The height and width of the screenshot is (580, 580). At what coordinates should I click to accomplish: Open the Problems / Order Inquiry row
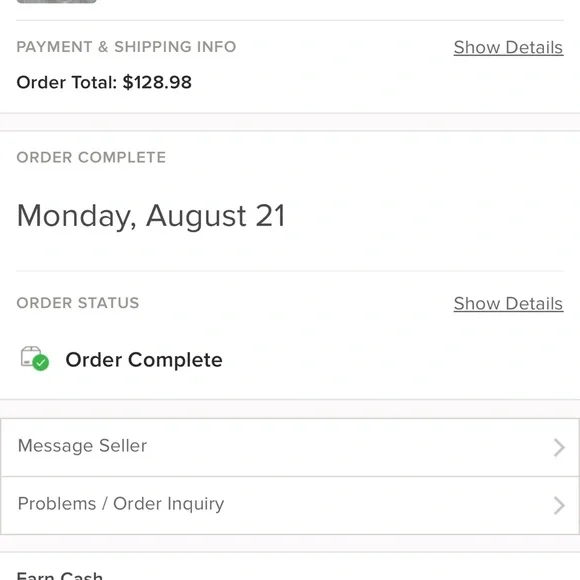coord(290,505)
